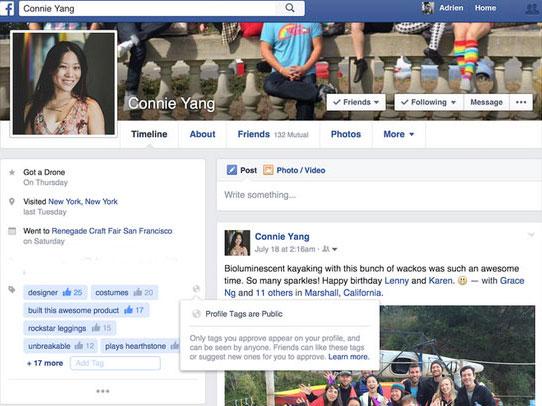
Task: Show the 17 more tags link
Action: (x=45, y=363)
